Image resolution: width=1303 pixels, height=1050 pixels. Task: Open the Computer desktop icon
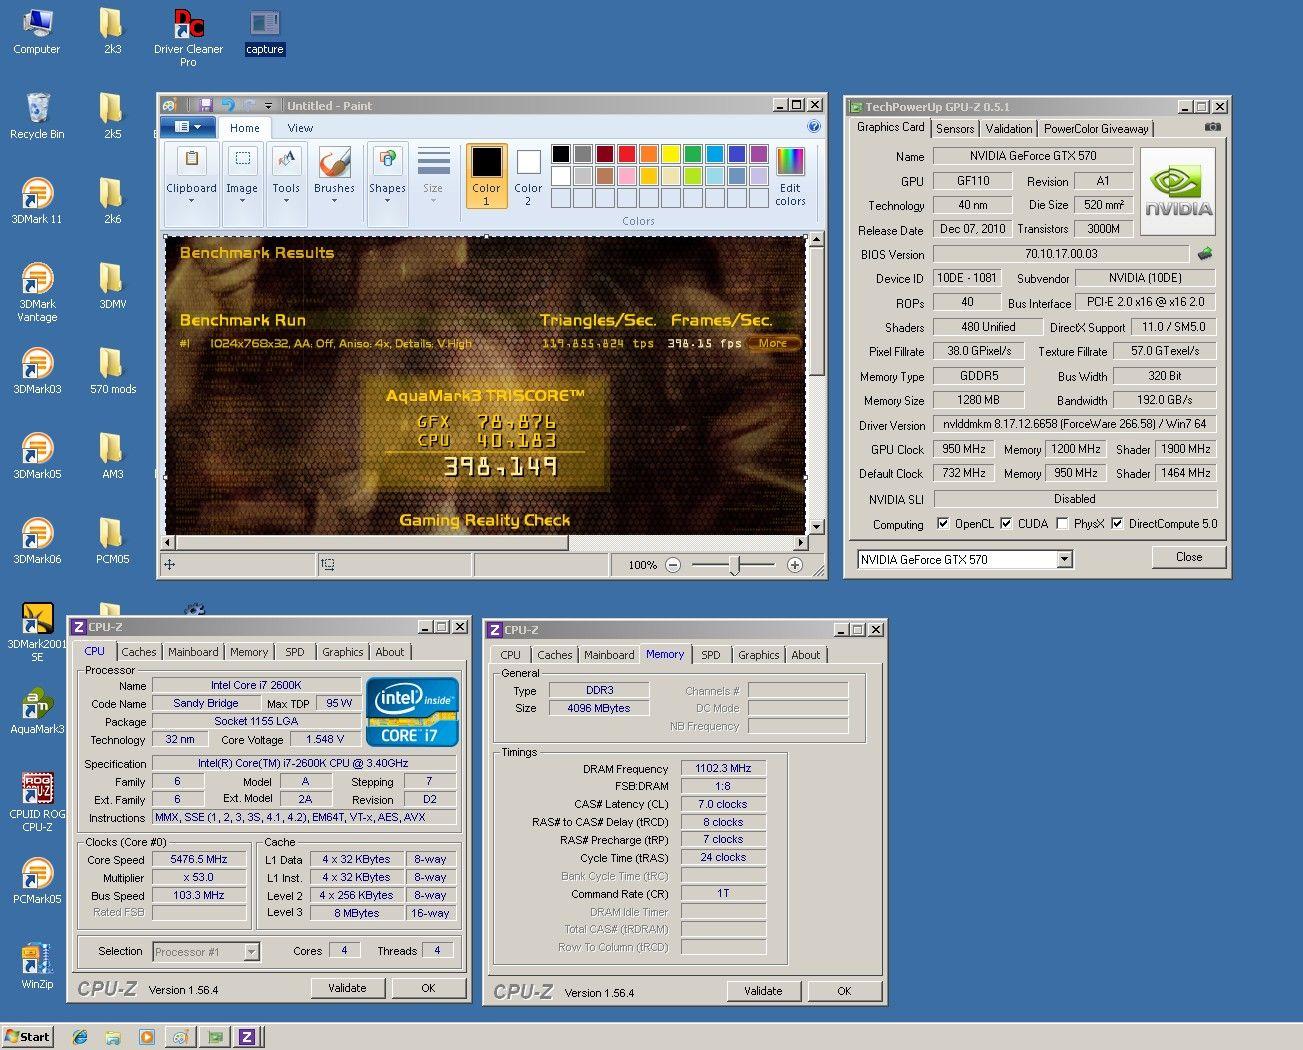(37, 30)
